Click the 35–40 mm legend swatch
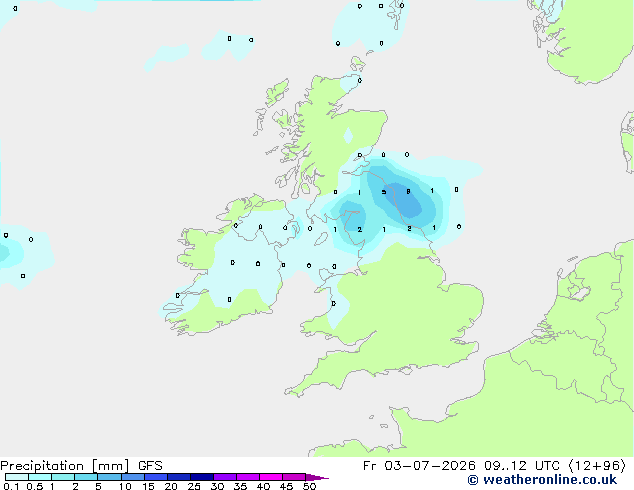Image resolution: width=634 pixels, height=490 pixels. (x=247, y=477)
